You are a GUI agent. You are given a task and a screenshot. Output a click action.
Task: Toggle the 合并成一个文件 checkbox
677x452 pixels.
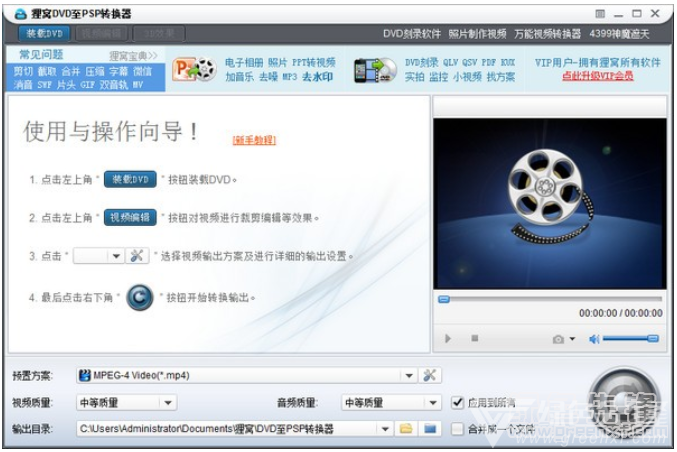[457, 429]
